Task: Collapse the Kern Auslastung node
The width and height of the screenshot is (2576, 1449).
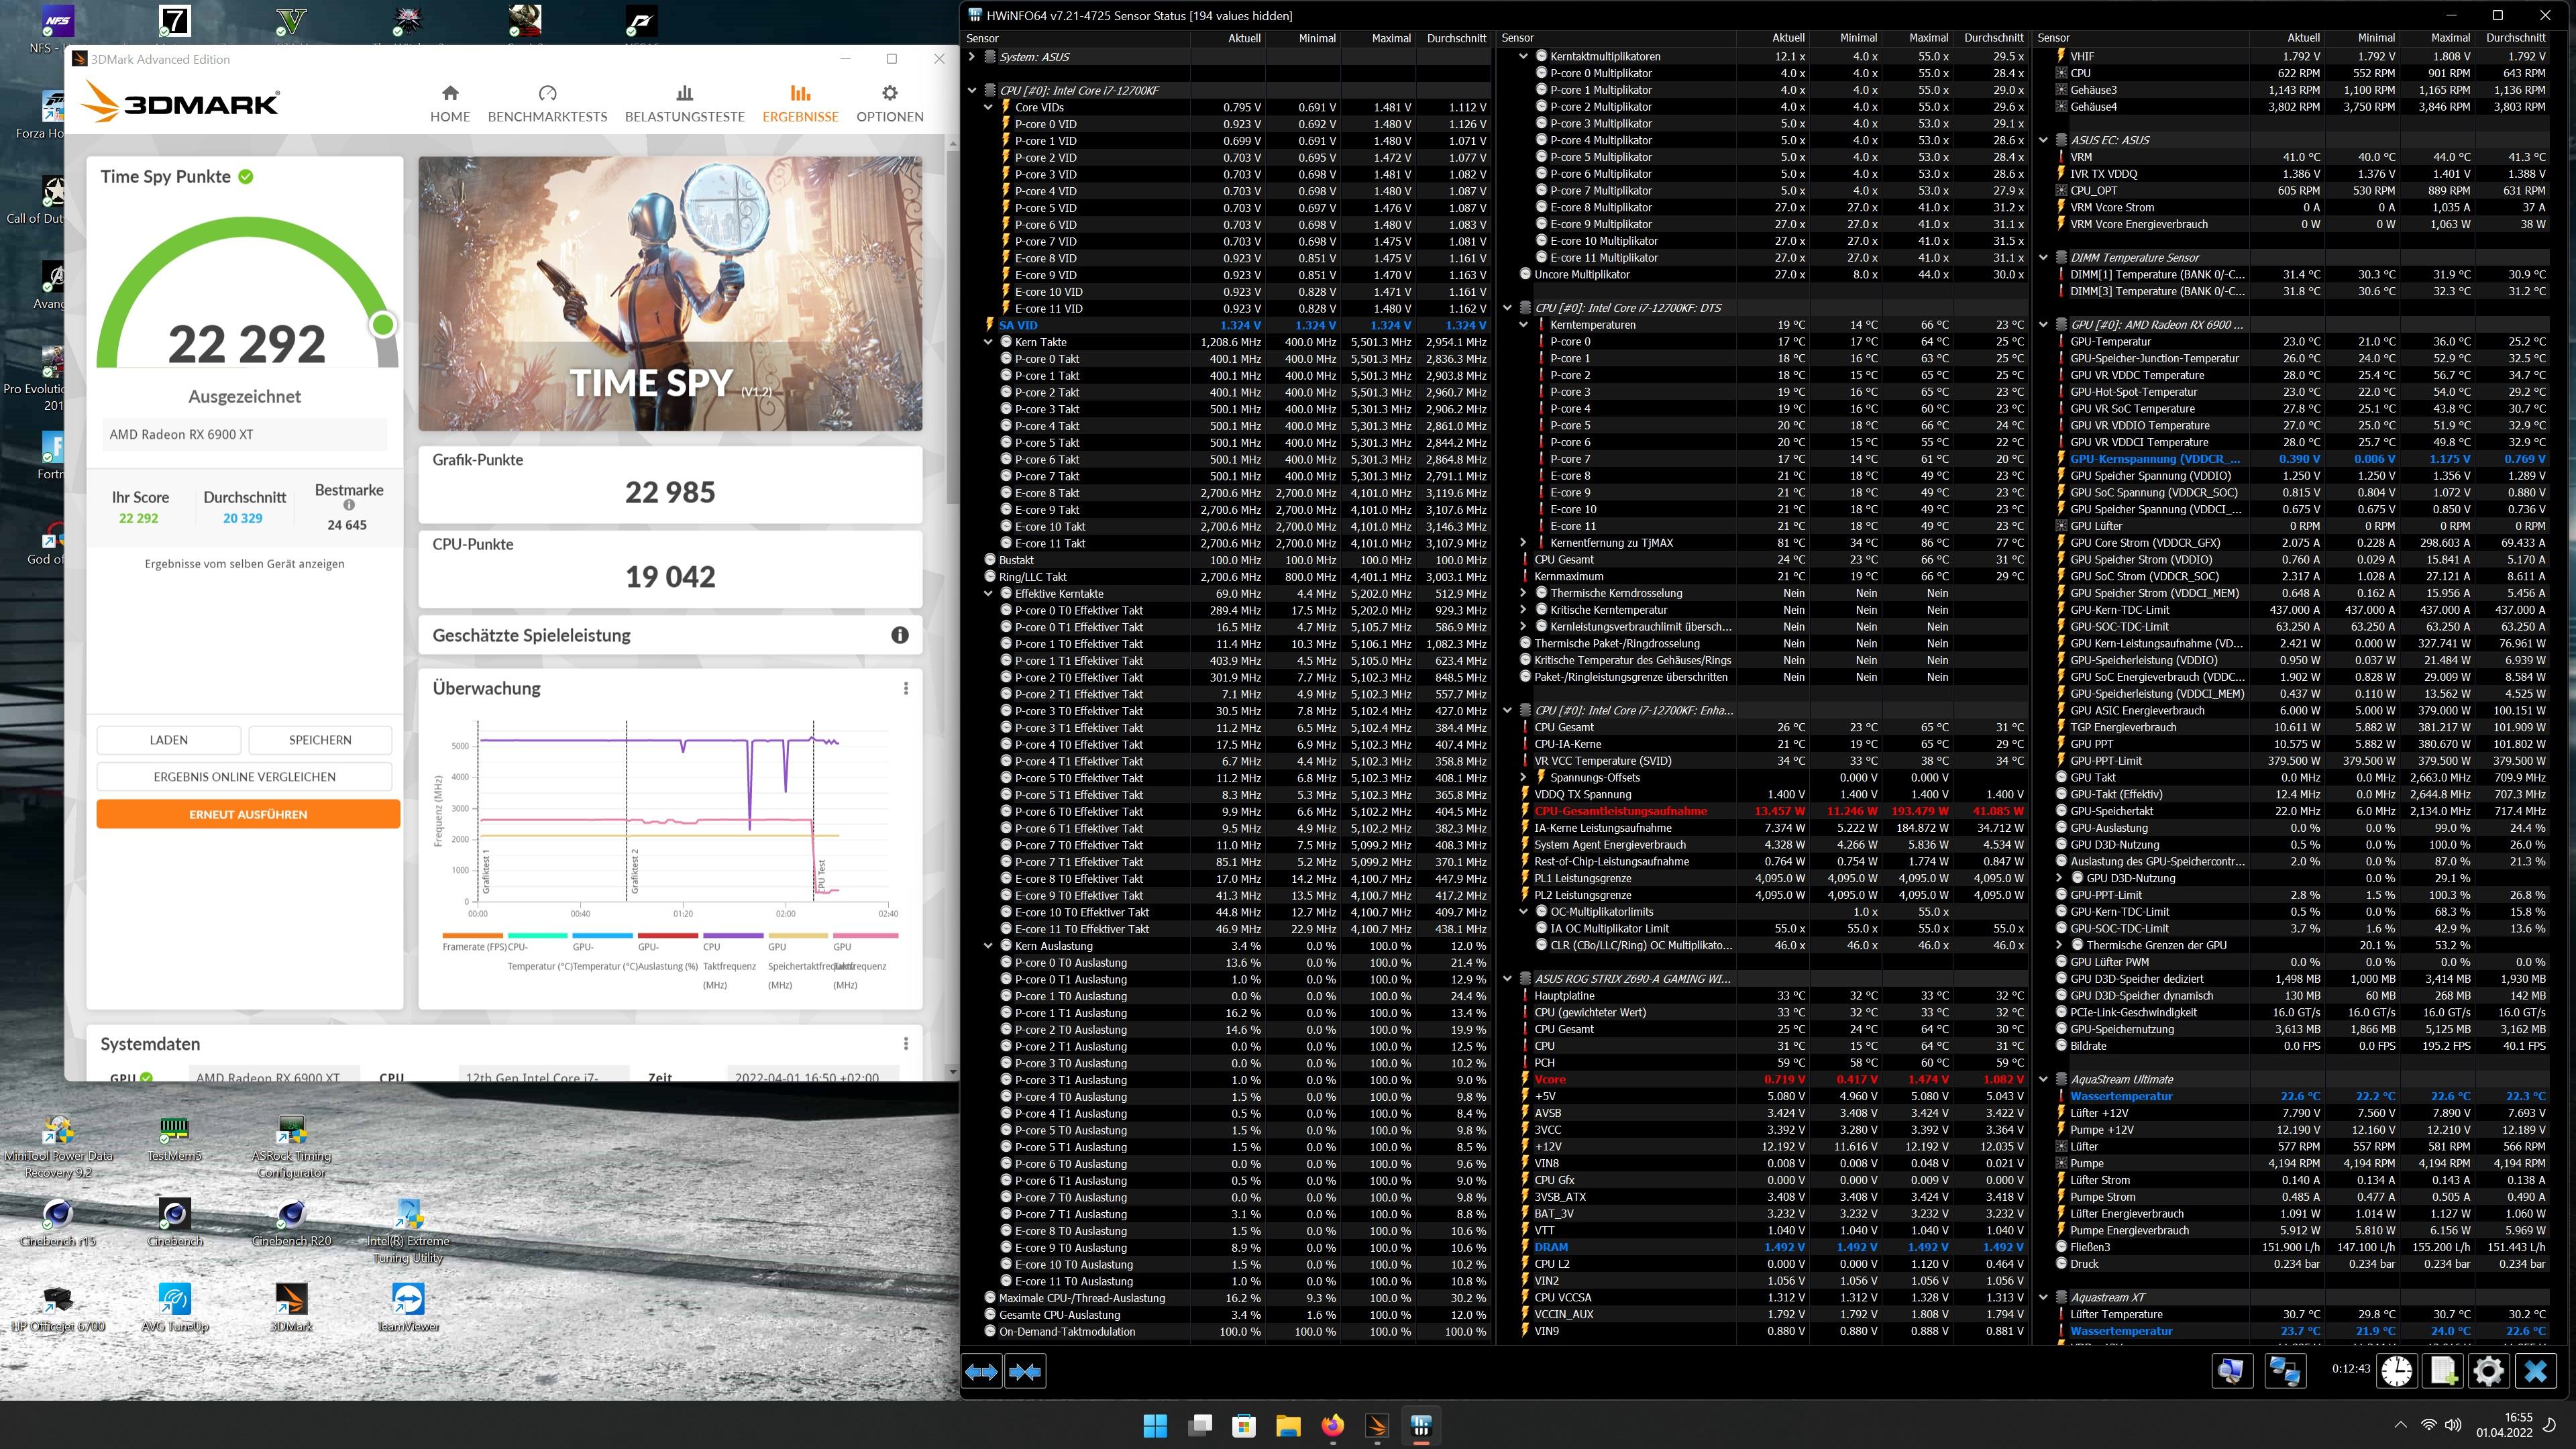Action: (x=988, y=945)
